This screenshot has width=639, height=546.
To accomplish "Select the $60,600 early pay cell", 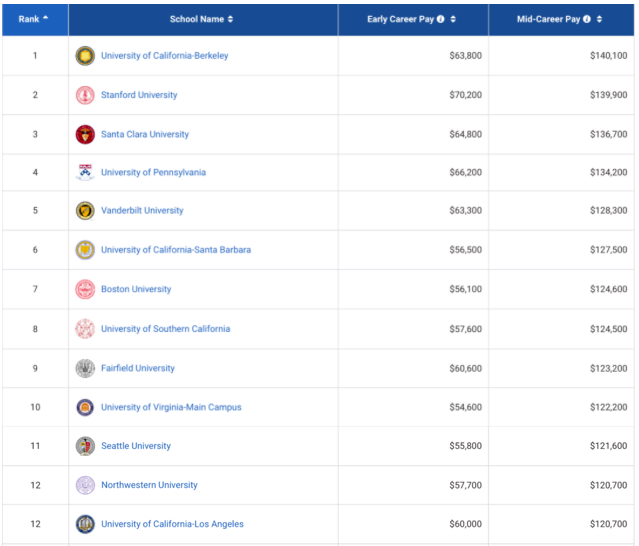I will point(413,368).
